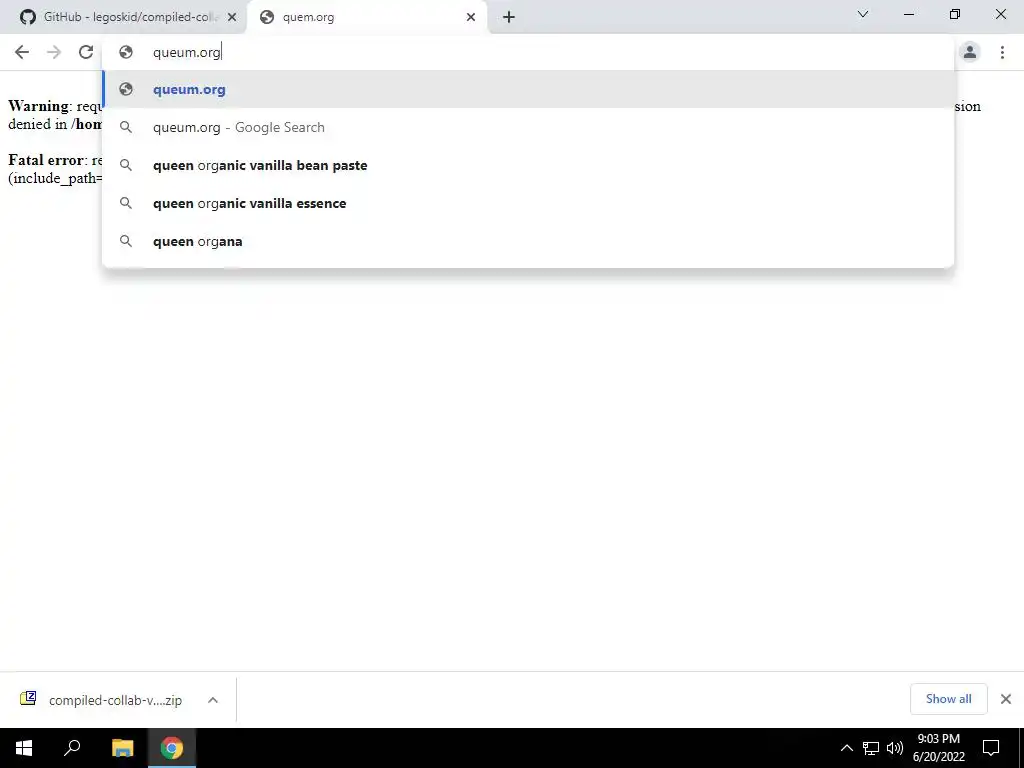Restore down the Chrome window

coord(955,14)
